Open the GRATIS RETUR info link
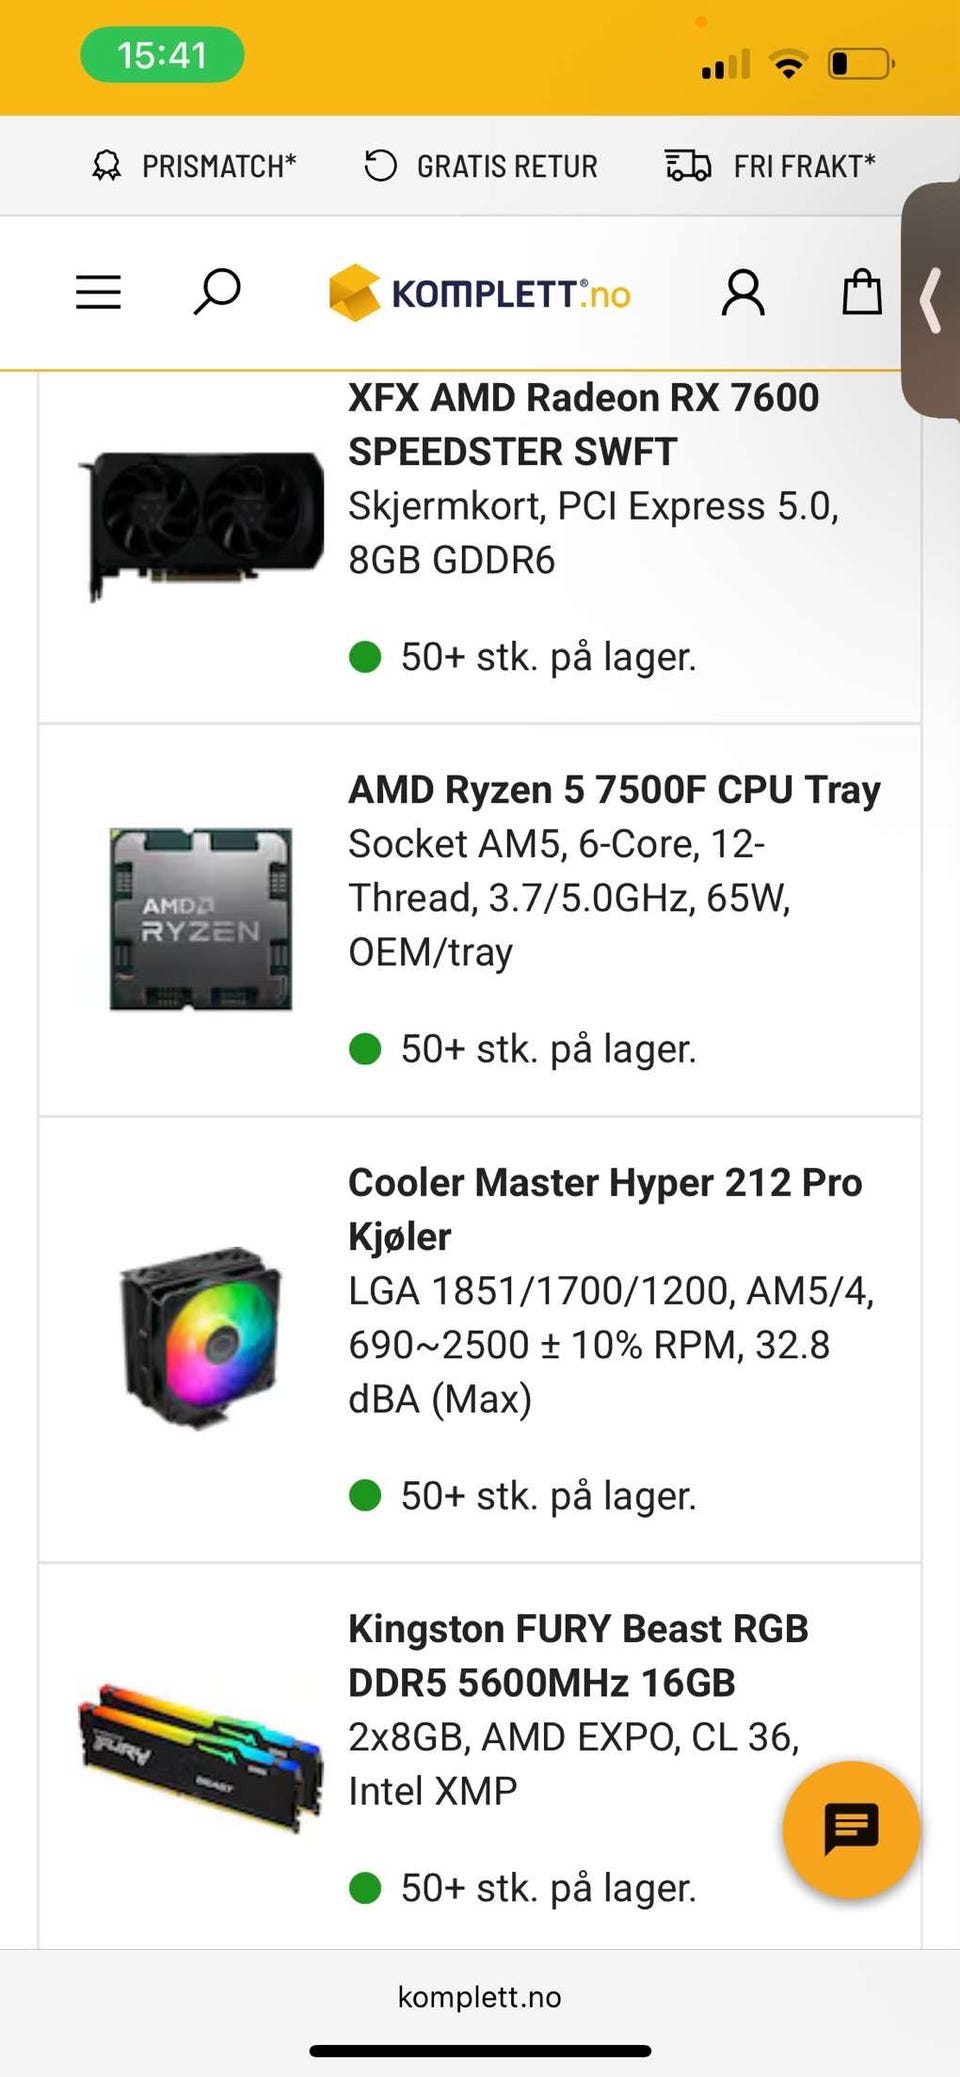The width and height of the screenshot is (960, 2077). pos(507,166)
